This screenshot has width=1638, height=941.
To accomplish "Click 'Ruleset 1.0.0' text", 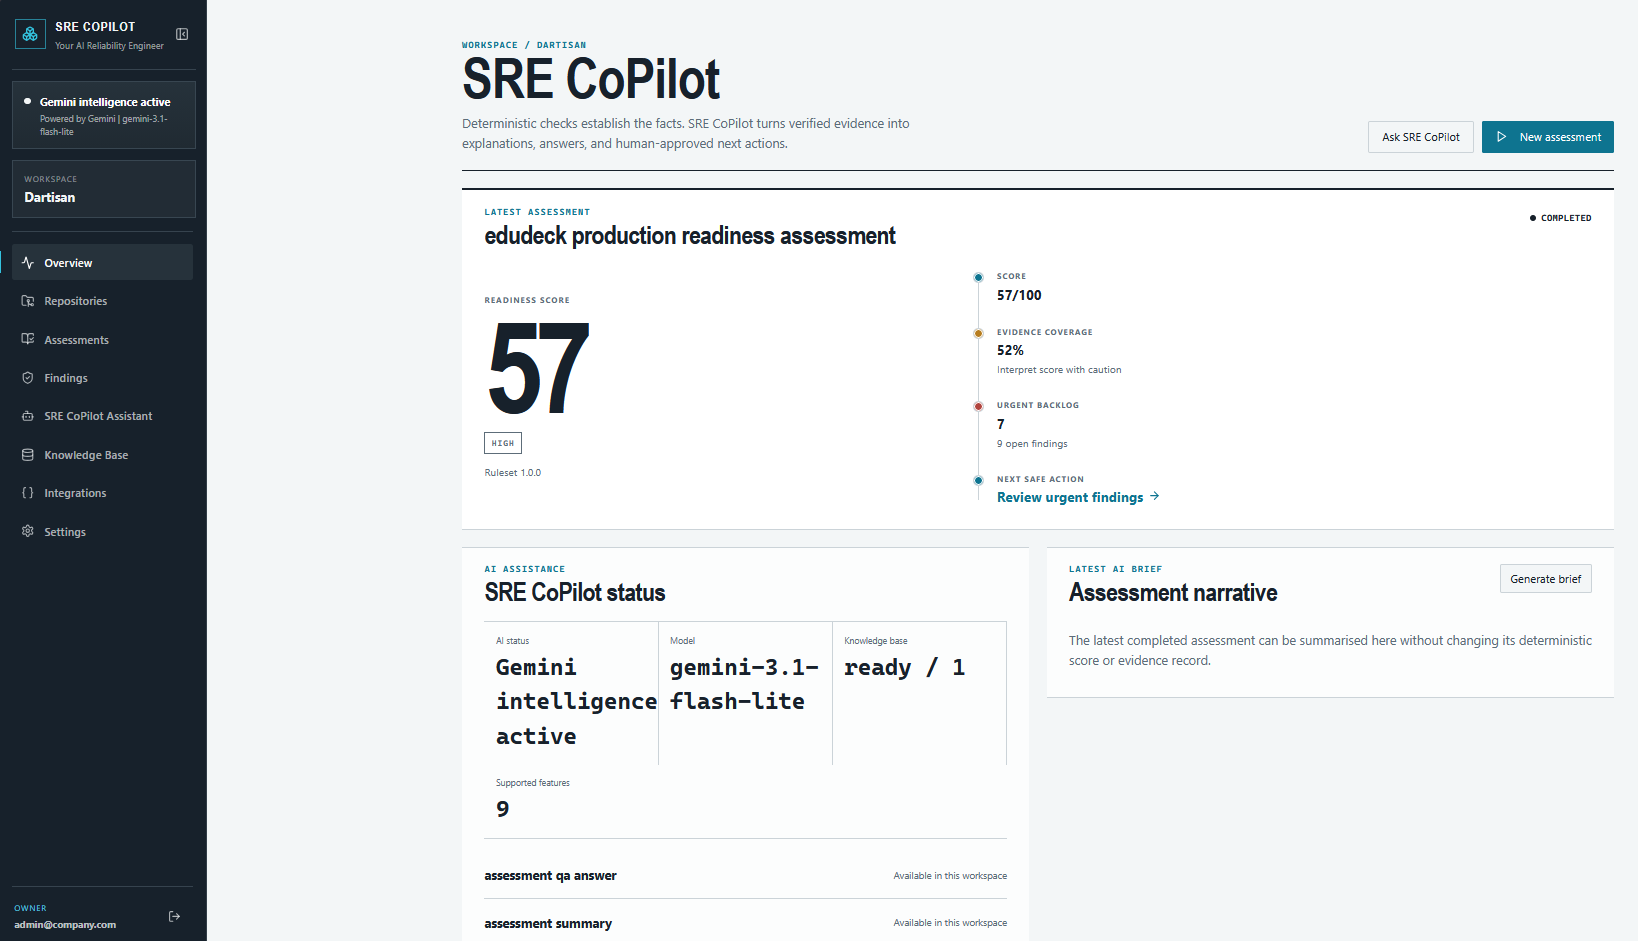I will point(512,473).
